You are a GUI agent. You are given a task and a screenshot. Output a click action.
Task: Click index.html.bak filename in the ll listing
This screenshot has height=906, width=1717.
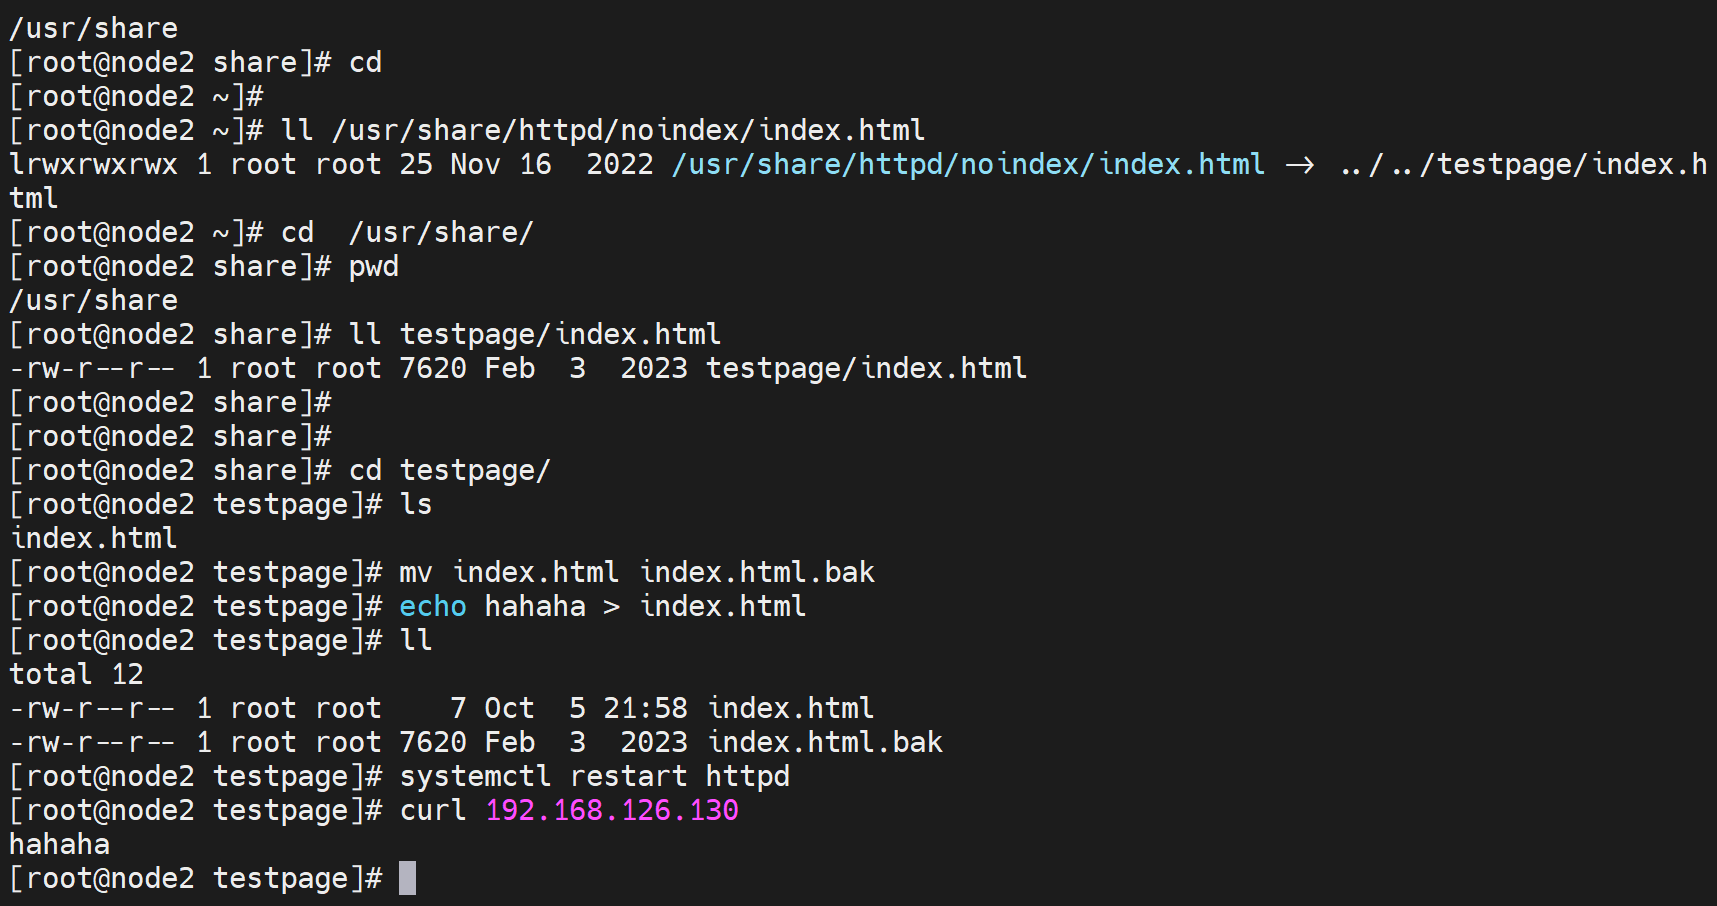tap(825, 742)
